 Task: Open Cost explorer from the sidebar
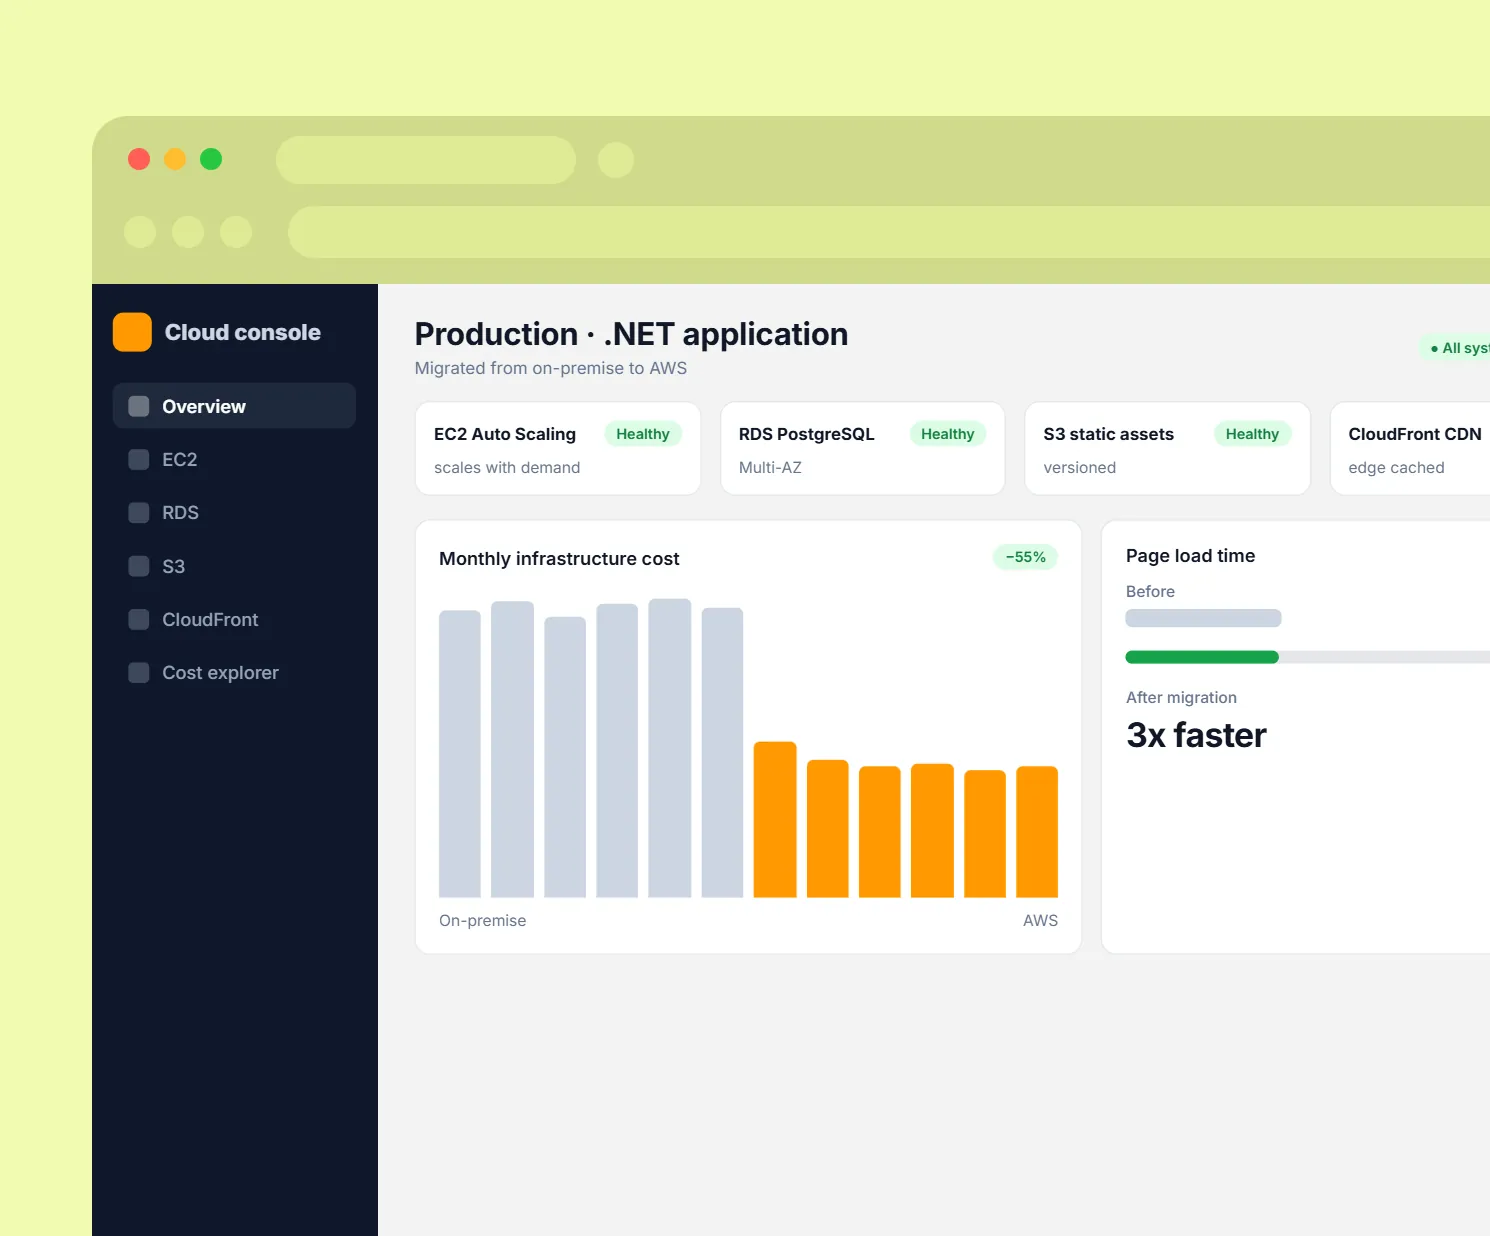[x=234, y=673]
